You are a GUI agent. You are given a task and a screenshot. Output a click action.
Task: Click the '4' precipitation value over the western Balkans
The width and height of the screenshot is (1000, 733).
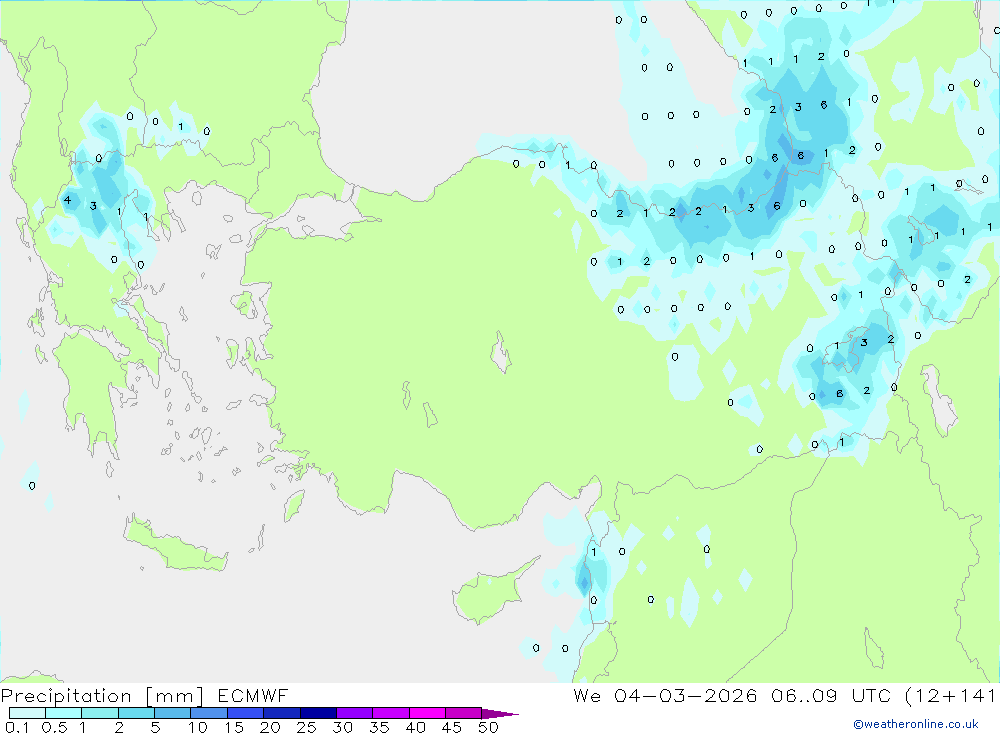pyautogui.click(x=68, y=200)
